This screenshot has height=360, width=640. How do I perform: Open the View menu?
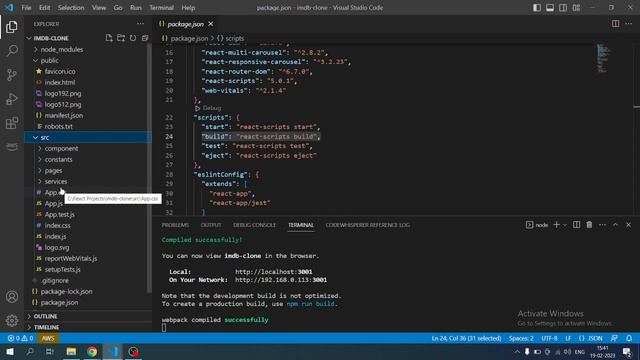pos(99,8)
